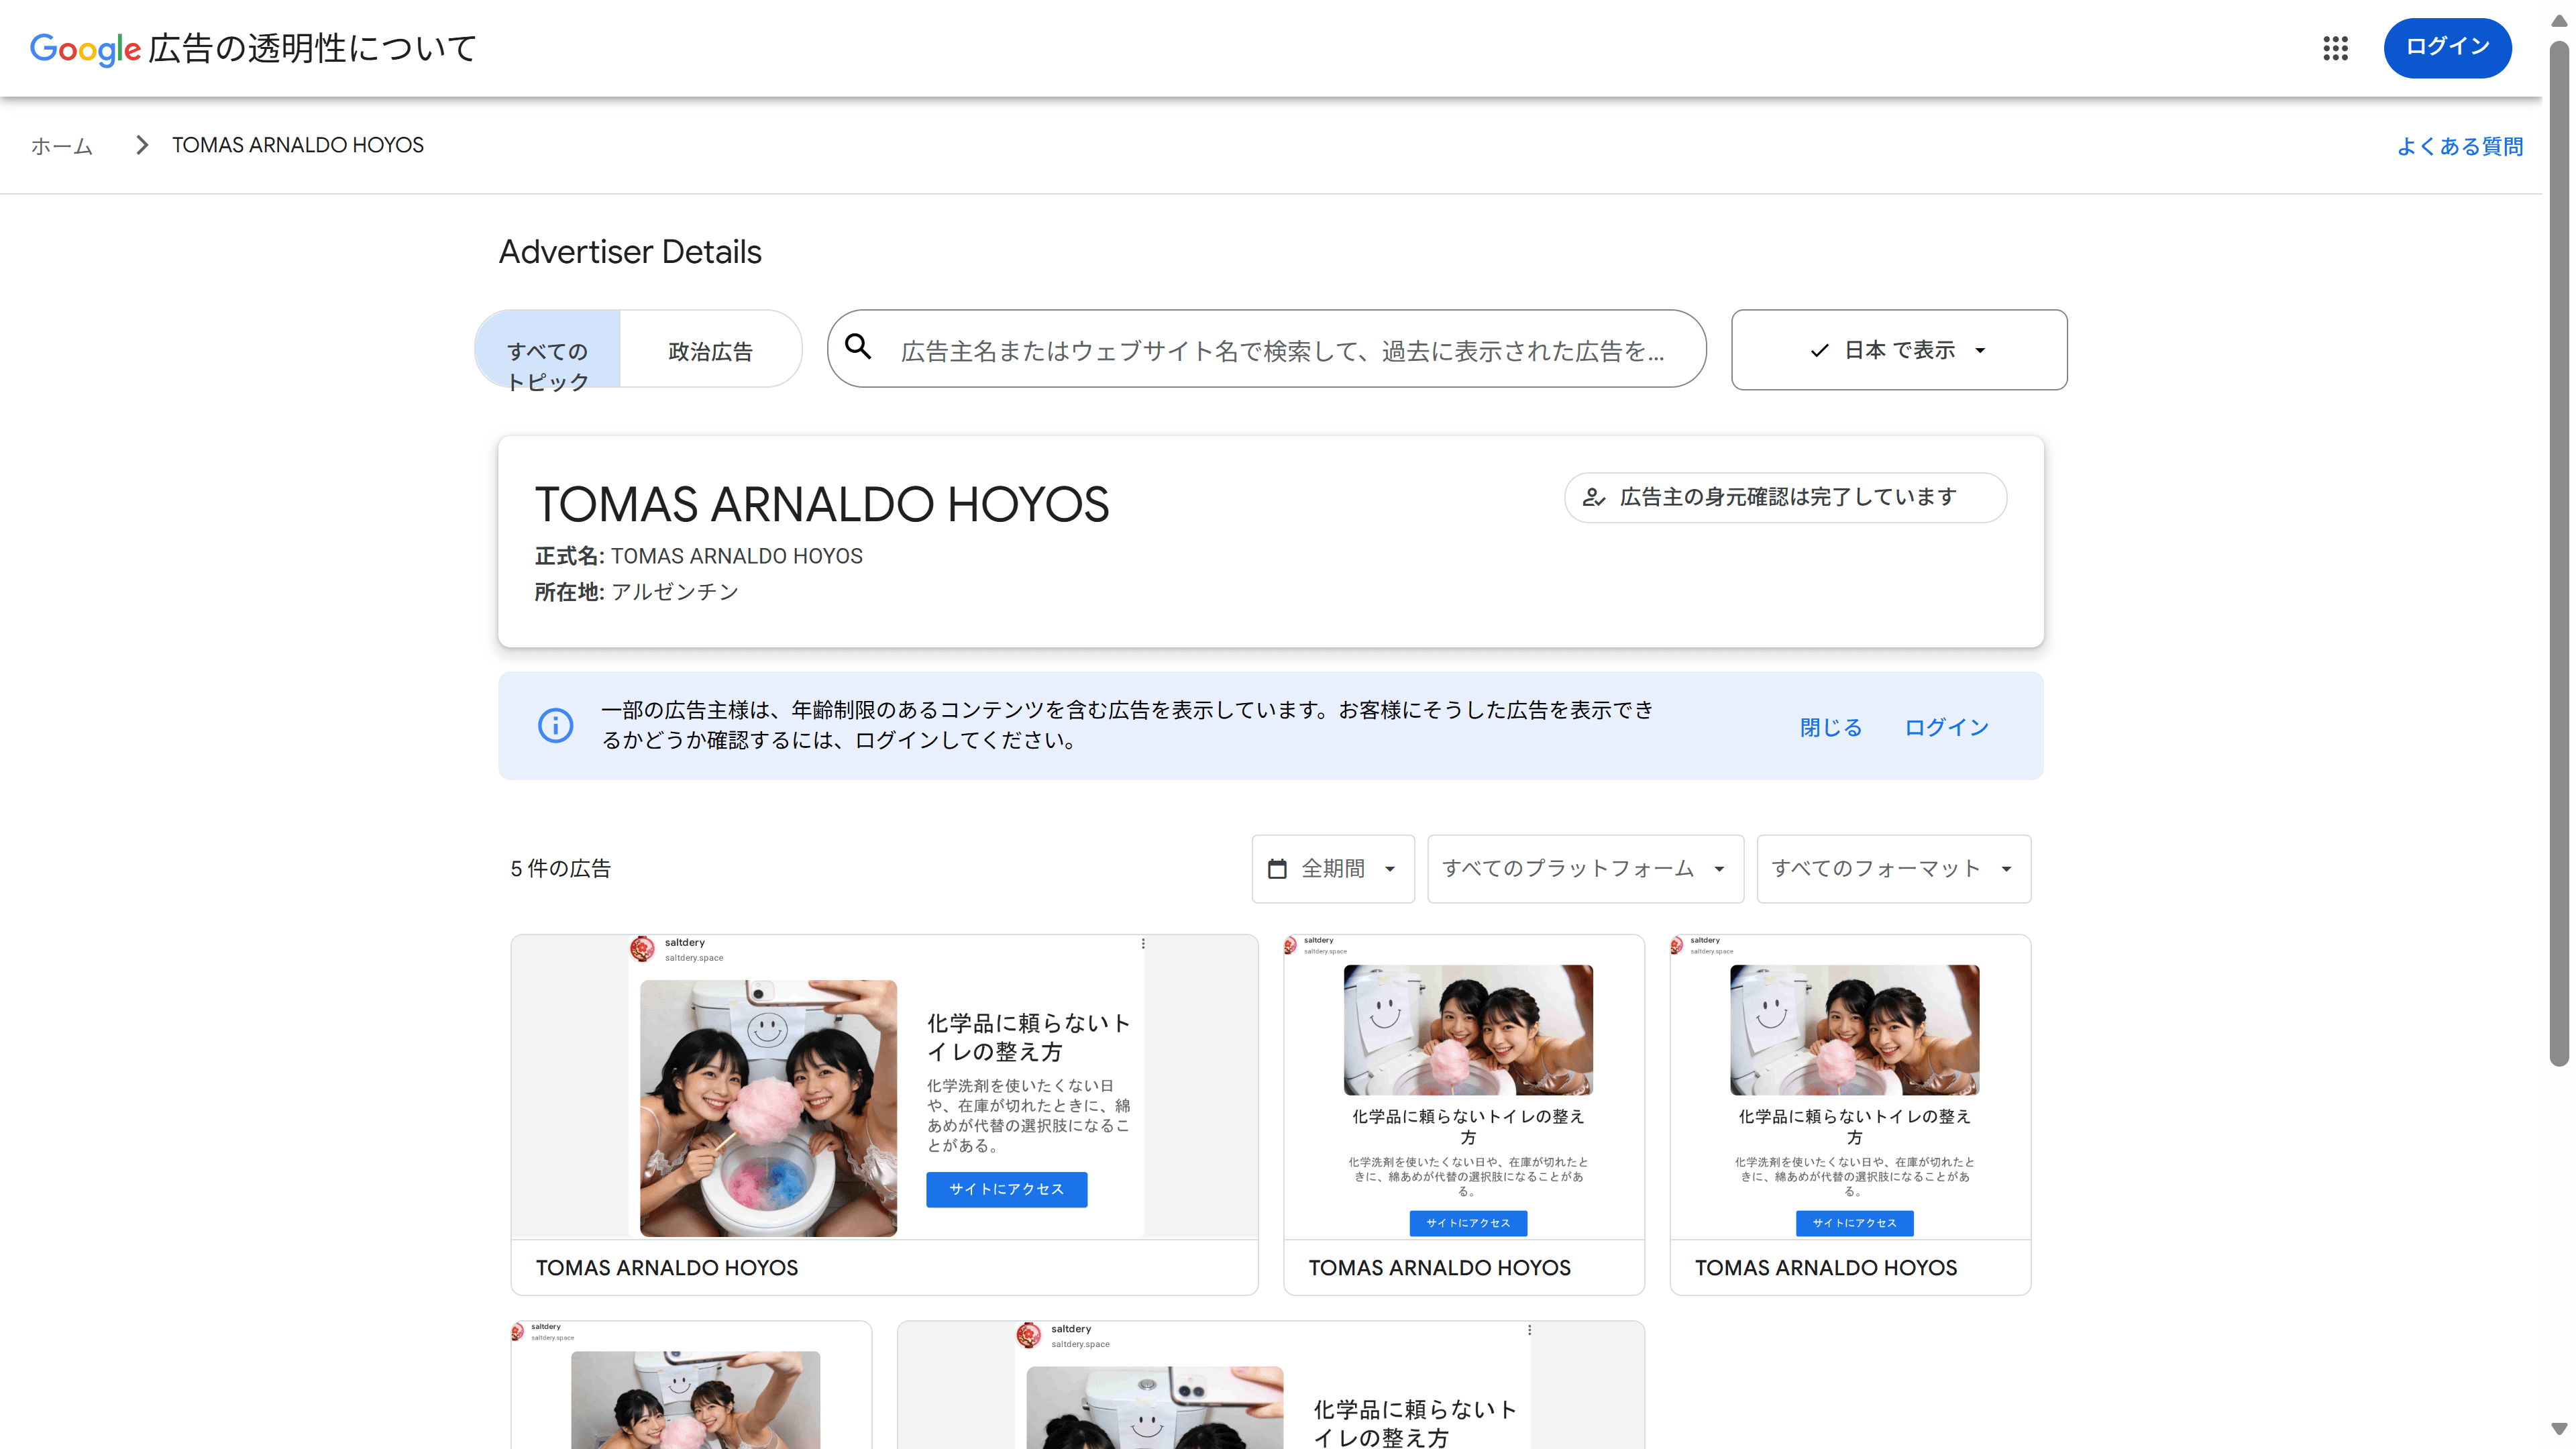Click the 正式名: TOMAS ARNALDO HOYOS text
Screen dimensions: 2576x1449
point(698,556)
